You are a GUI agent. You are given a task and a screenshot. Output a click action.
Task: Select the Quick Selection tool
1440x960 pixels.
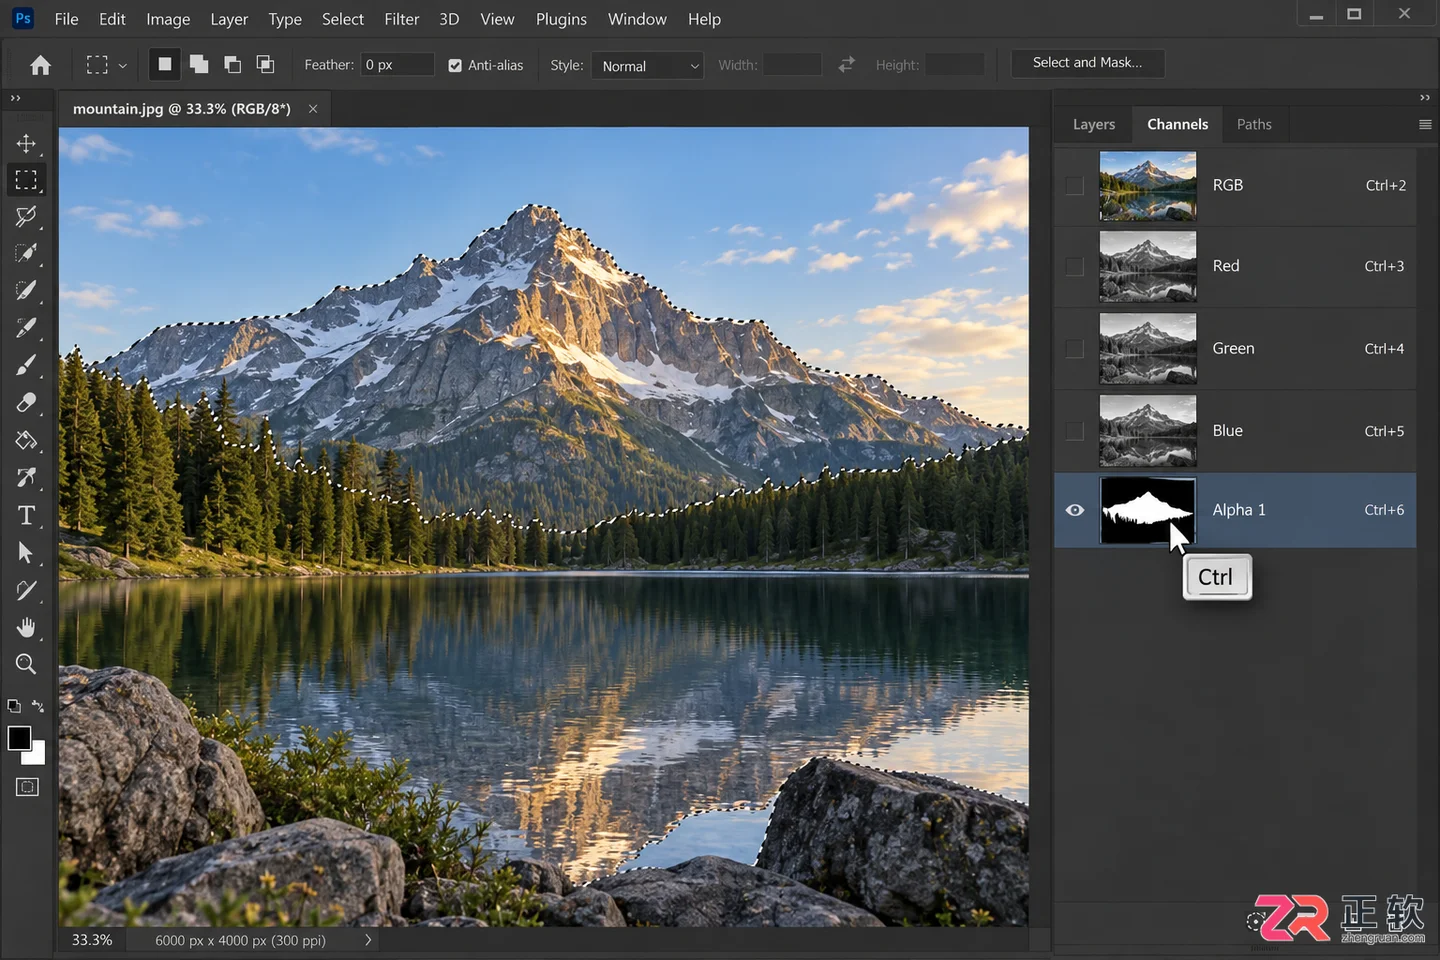[x=26, y=253]
